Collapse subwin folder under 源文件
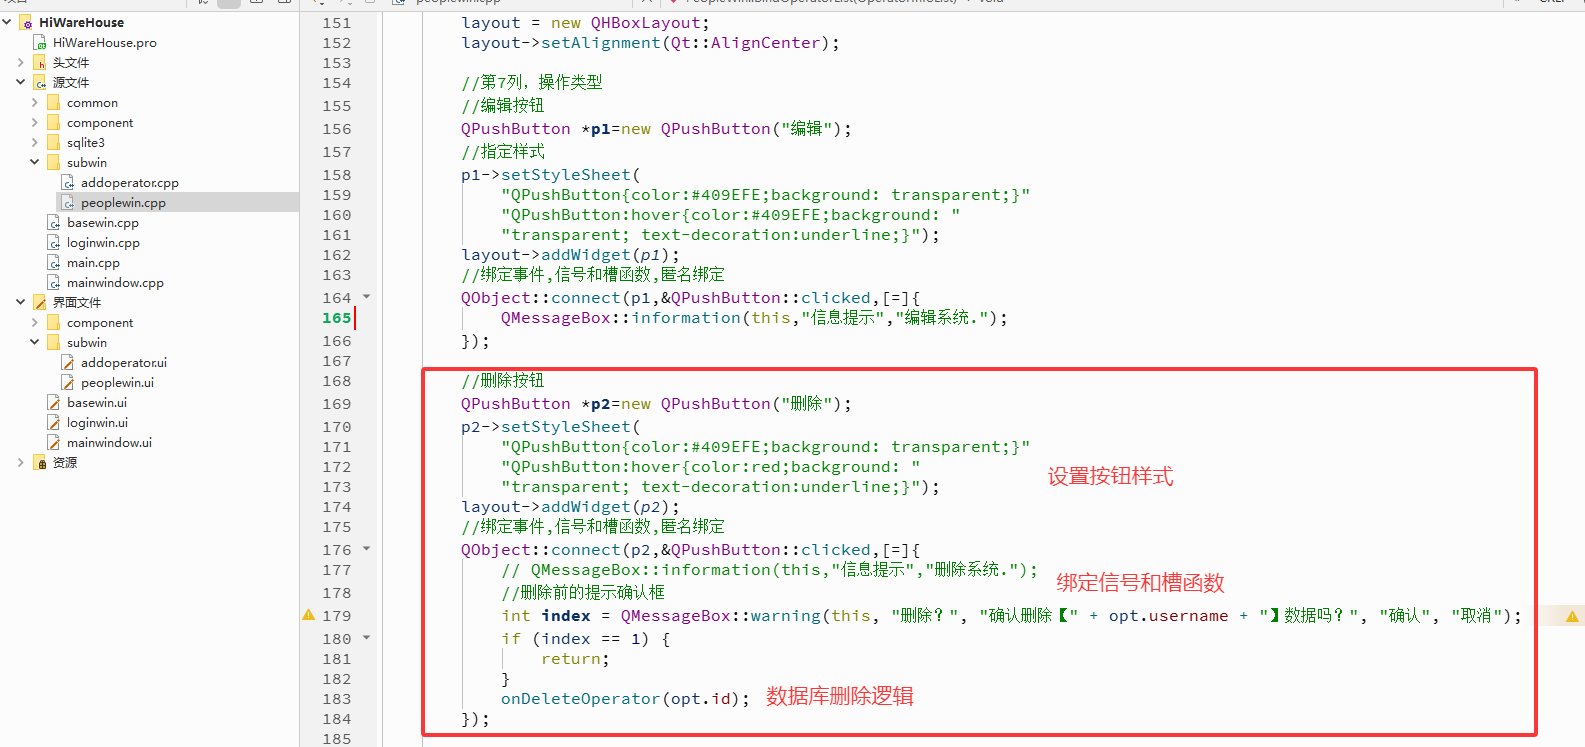 (x=35, y=162)
